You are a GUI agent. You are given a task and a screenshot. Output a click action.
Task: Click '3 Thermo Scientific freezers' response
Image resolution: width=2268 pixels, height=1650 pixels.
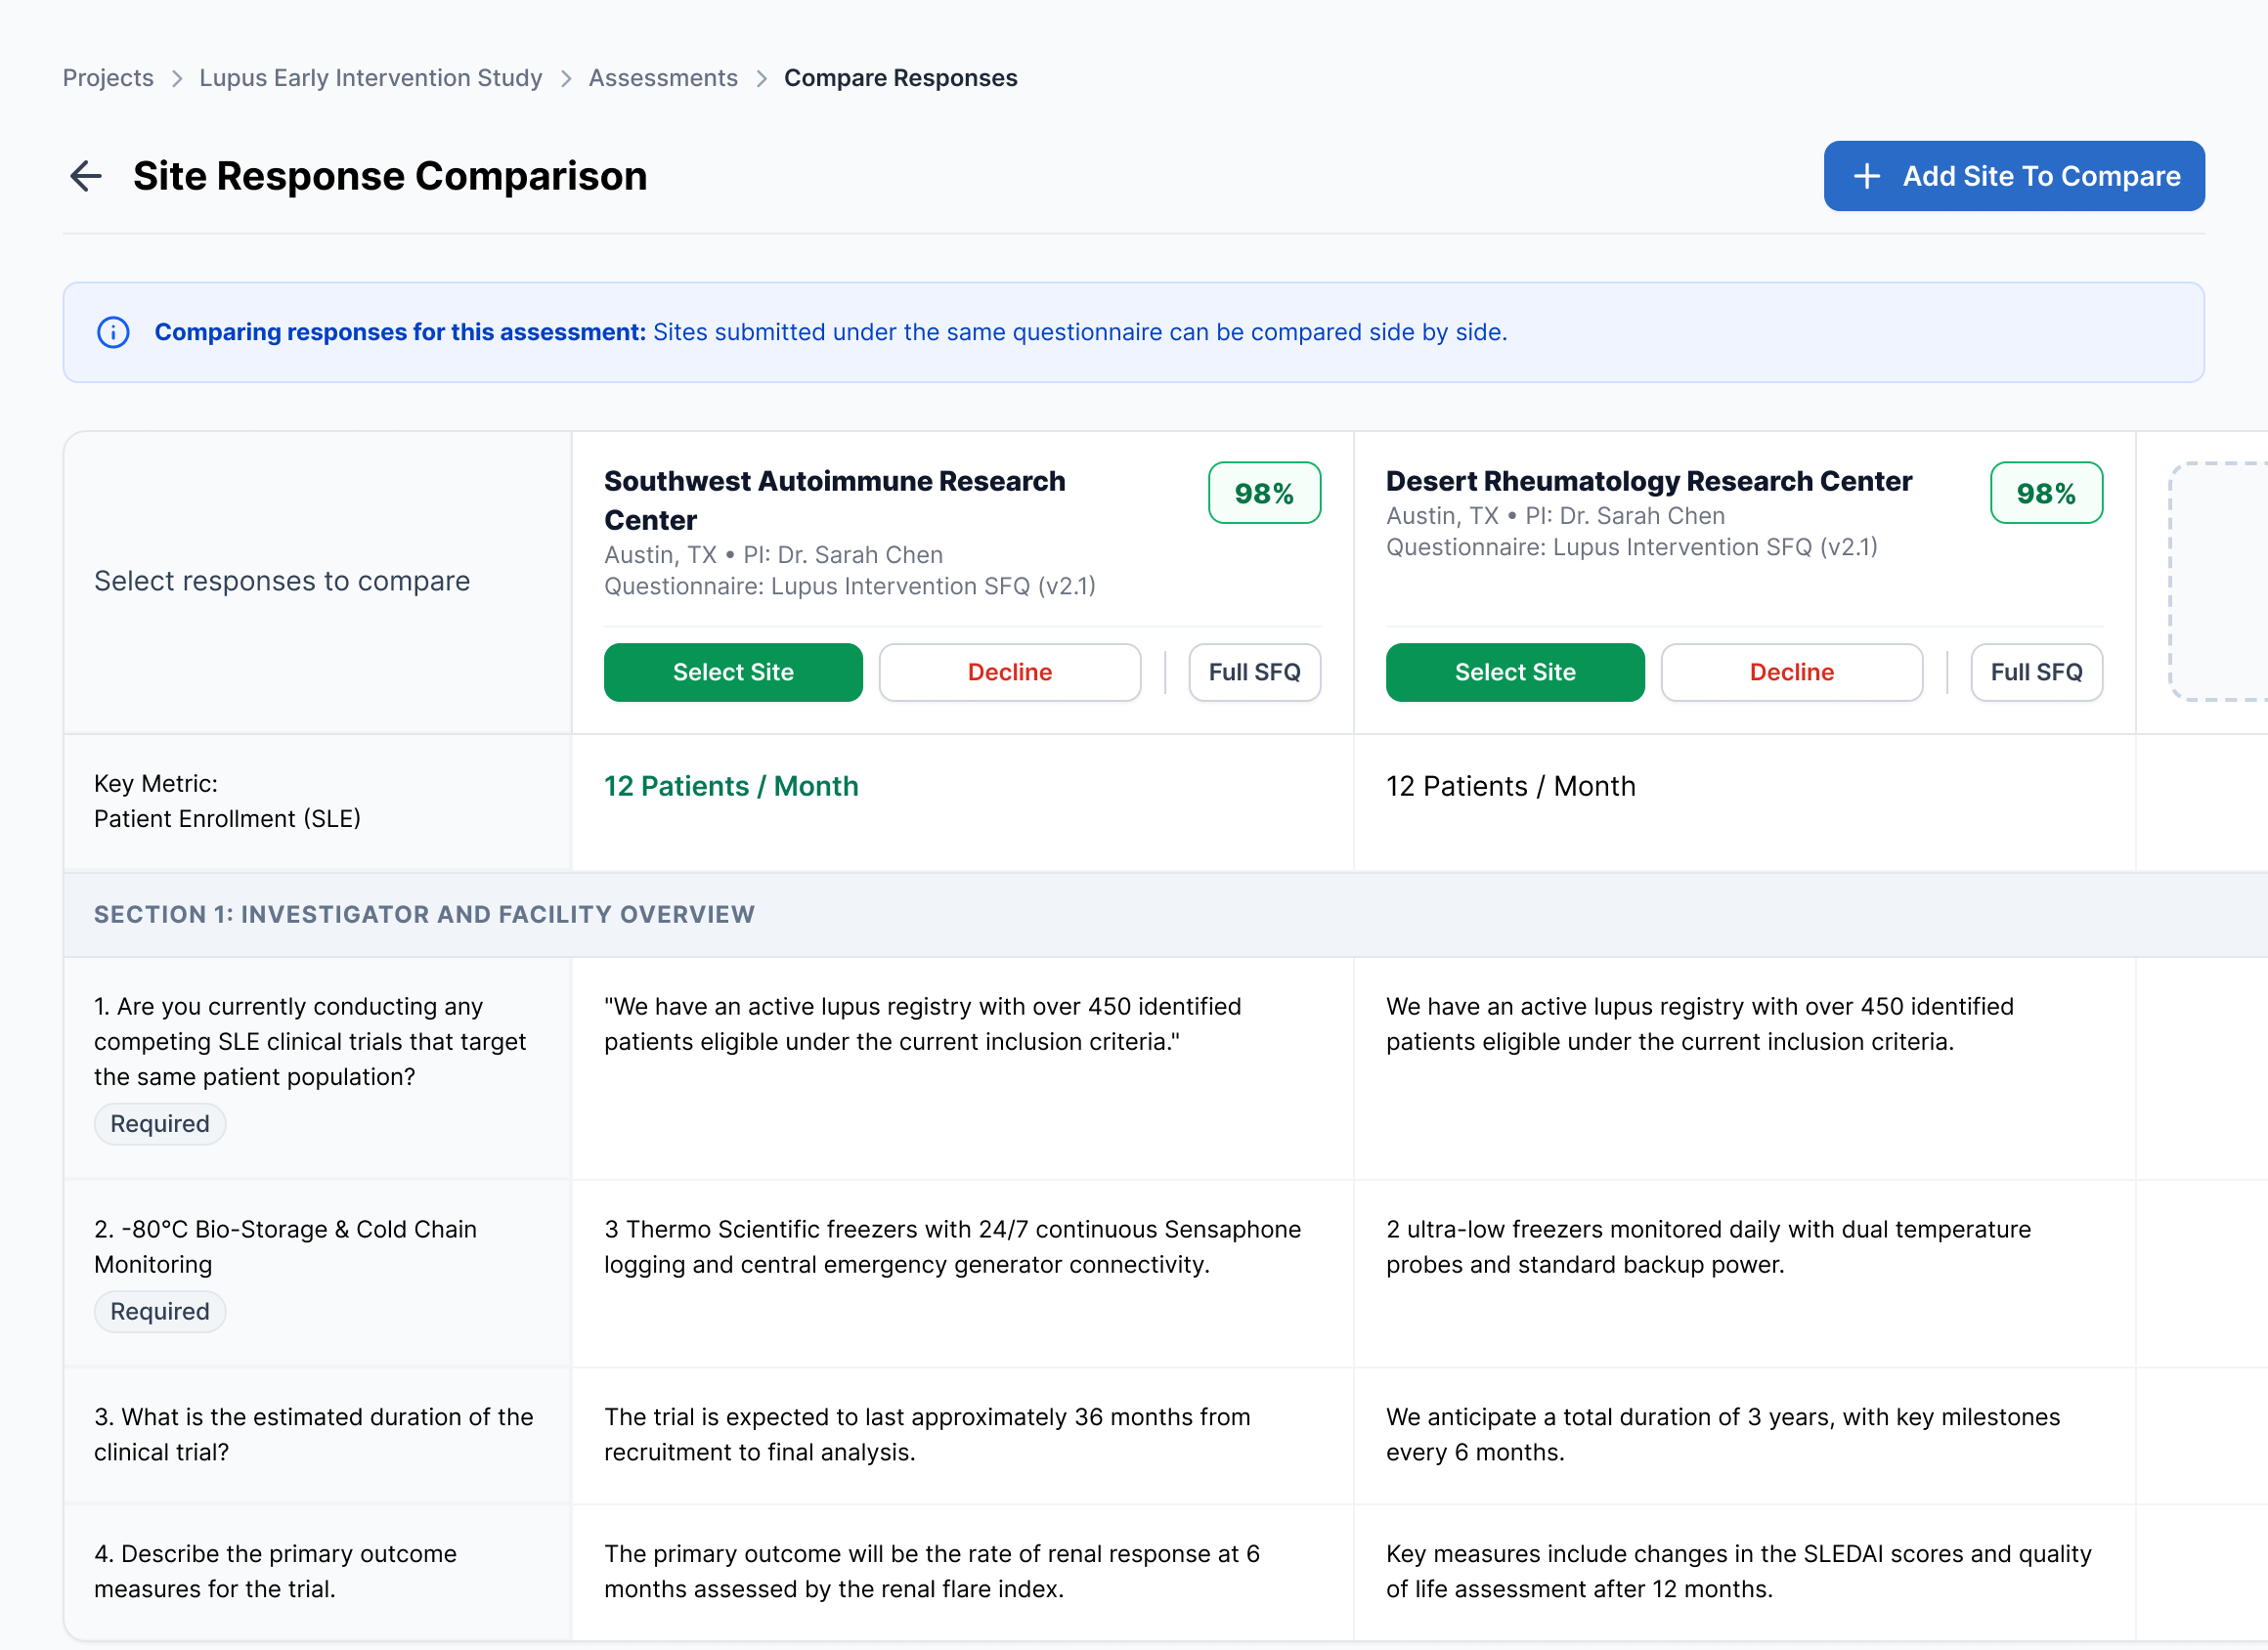click(x=952, y=1246)
